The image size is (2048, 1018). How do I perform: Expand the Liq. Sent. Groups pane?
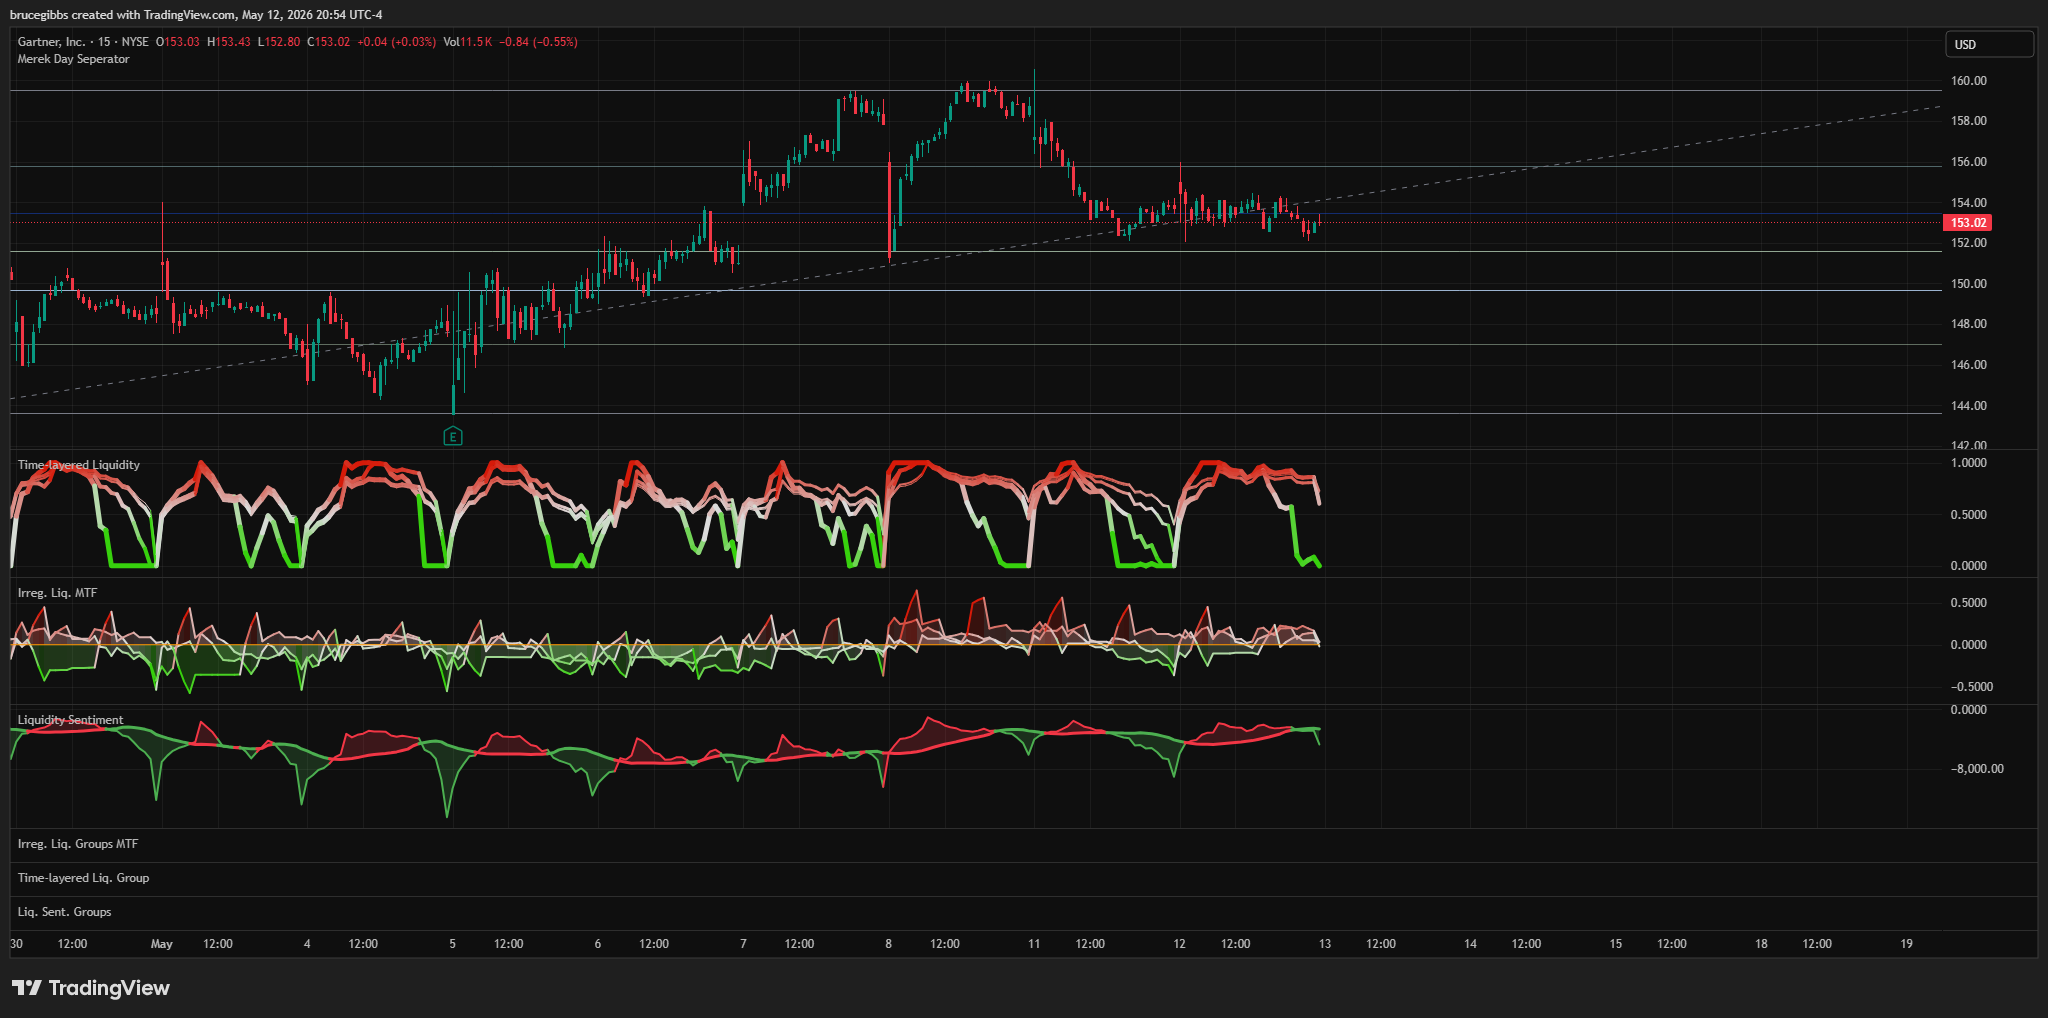[x=64, y=912]
